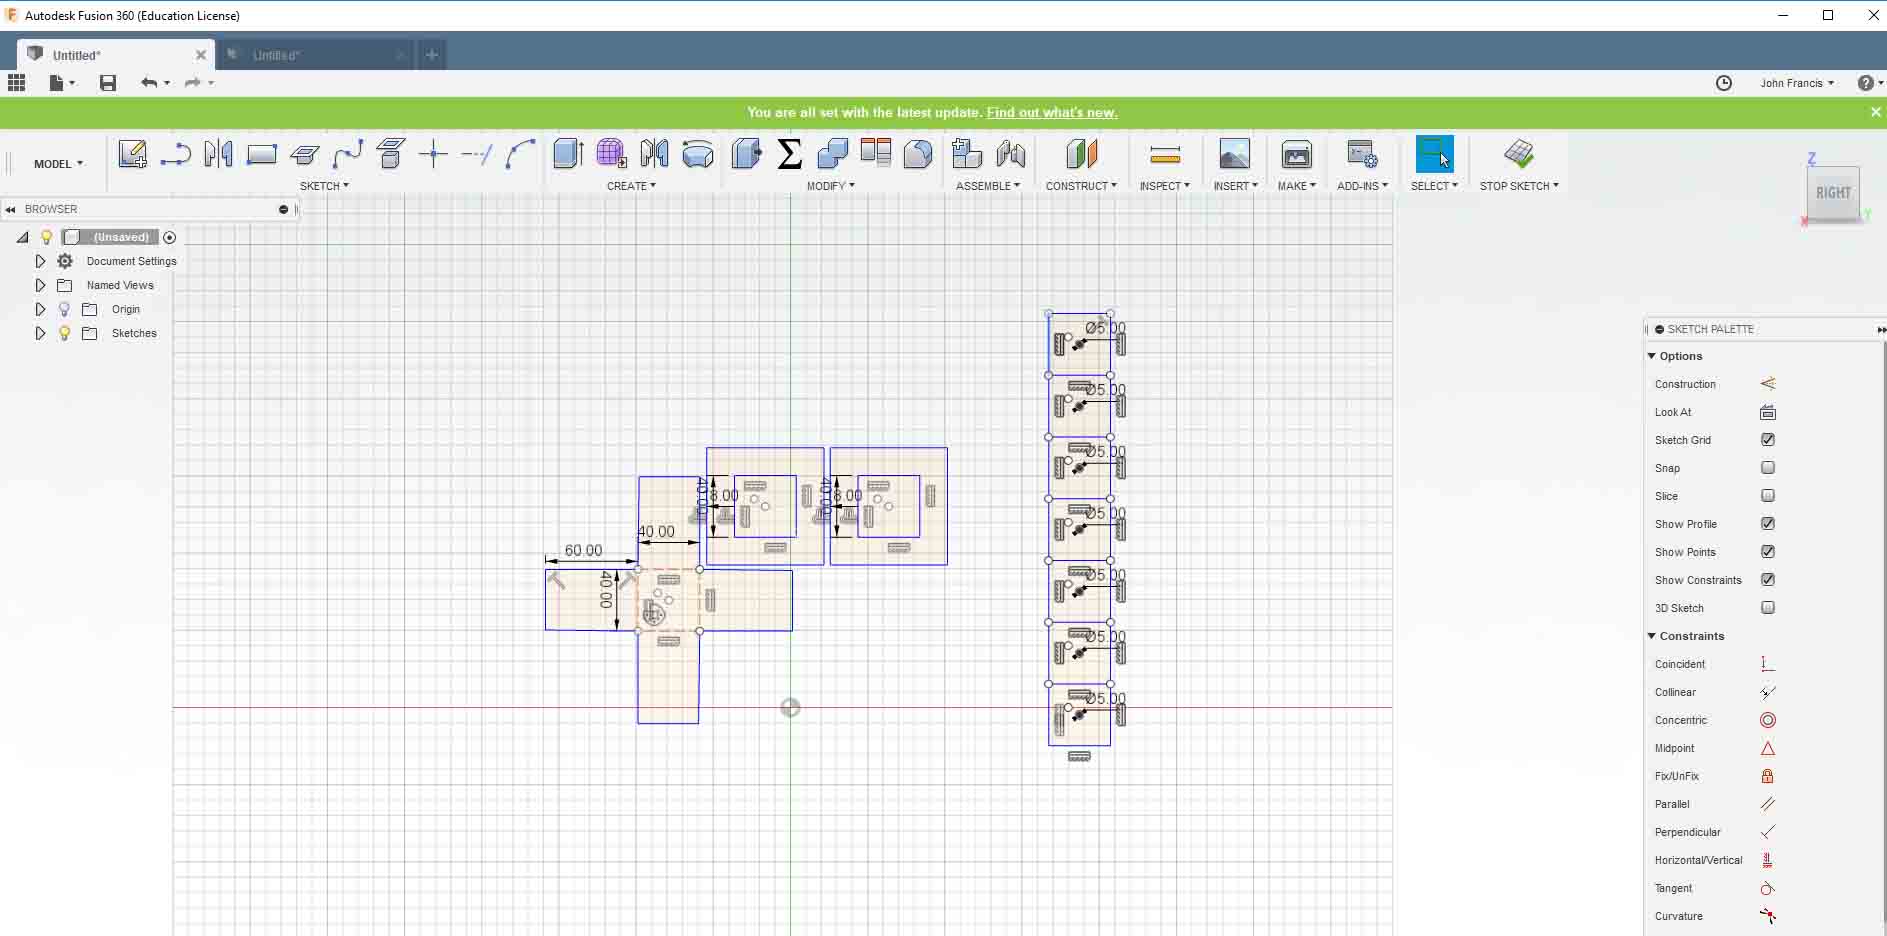Expand the Document Settings tree node
The width and height of the screenshot is (1887, 936).
[40, 261]
